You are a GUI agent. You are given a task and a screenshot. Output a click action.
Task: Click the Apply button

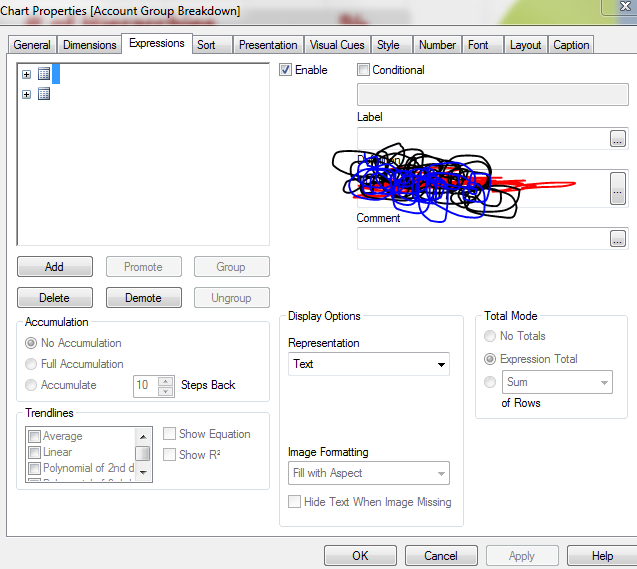click(522, 556)
